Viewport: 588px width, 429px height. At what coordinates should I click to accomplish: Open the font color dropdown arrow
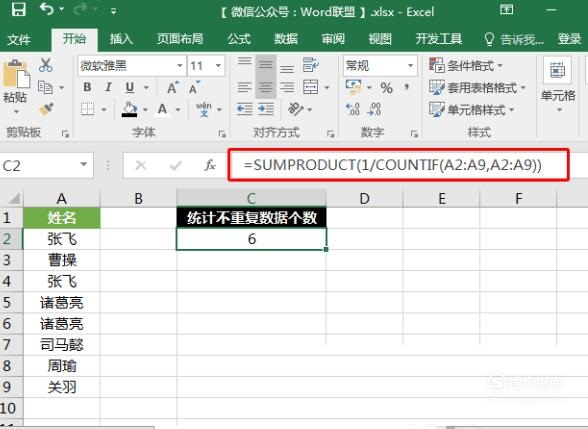pyautogui.click(x=178, y=110)
